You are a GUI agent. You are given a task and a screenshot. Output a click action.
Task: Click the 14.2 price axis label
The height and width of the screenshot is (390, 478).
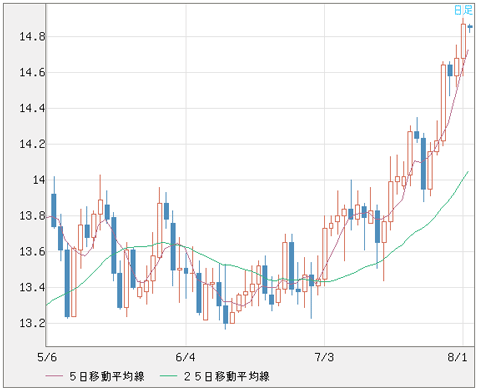tap(32, 144)
